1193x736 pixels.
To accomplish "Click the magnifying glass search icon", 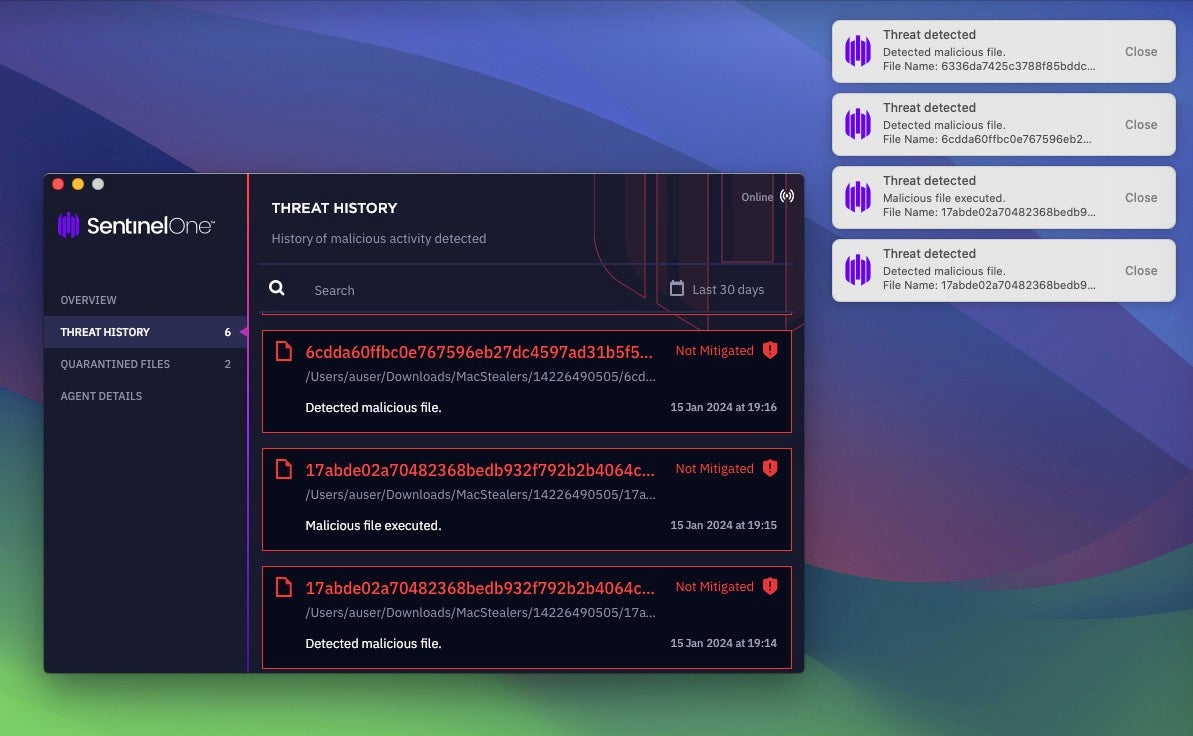I will (277, 288).
